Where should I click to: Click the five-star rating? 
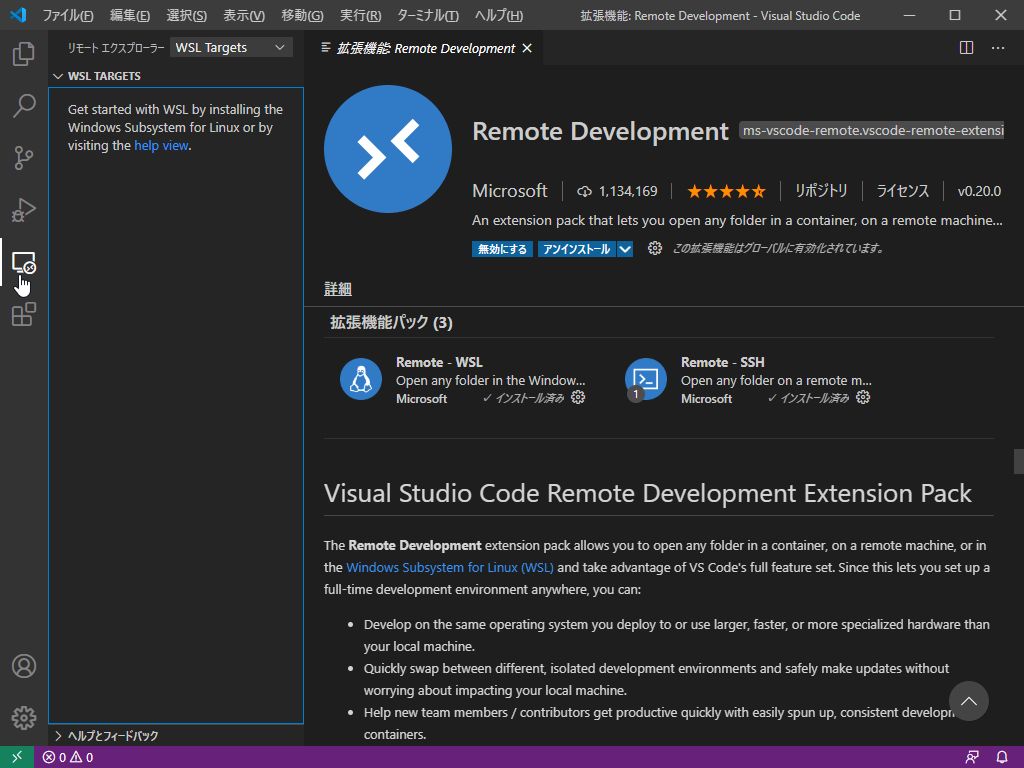tap(726, 191)
